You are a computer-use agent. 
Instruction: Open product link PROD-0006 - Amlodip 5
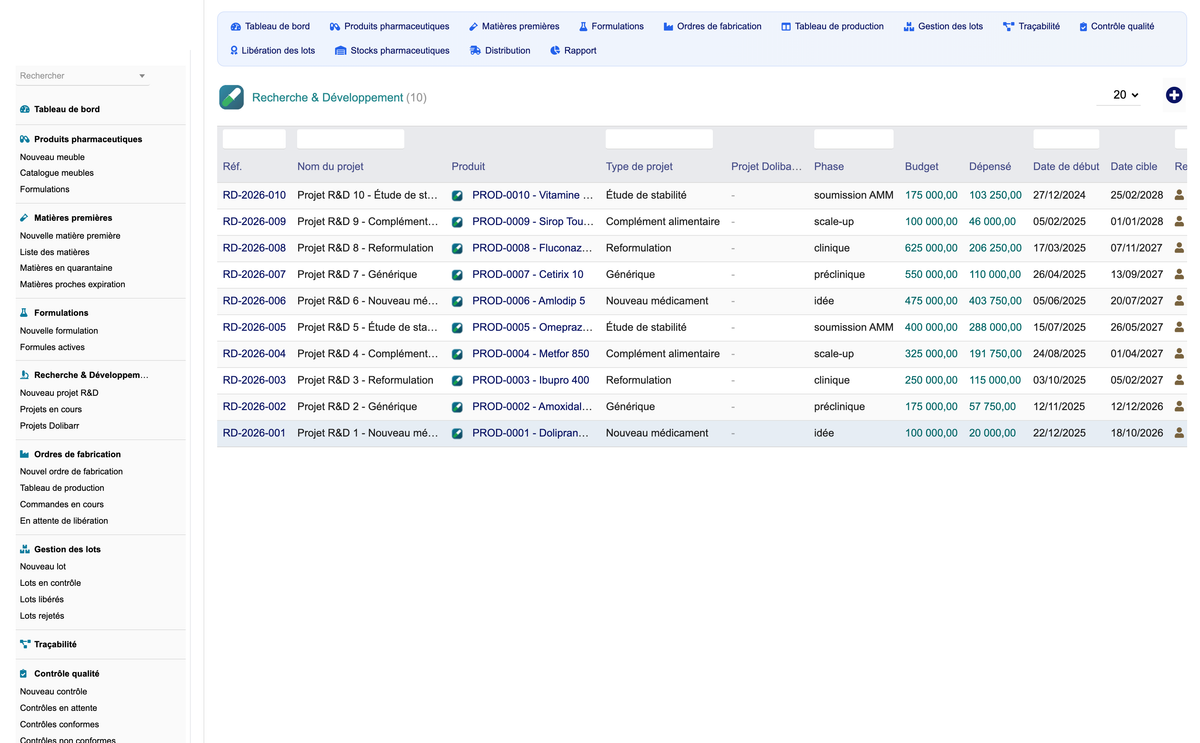click(x=529, y=301)
